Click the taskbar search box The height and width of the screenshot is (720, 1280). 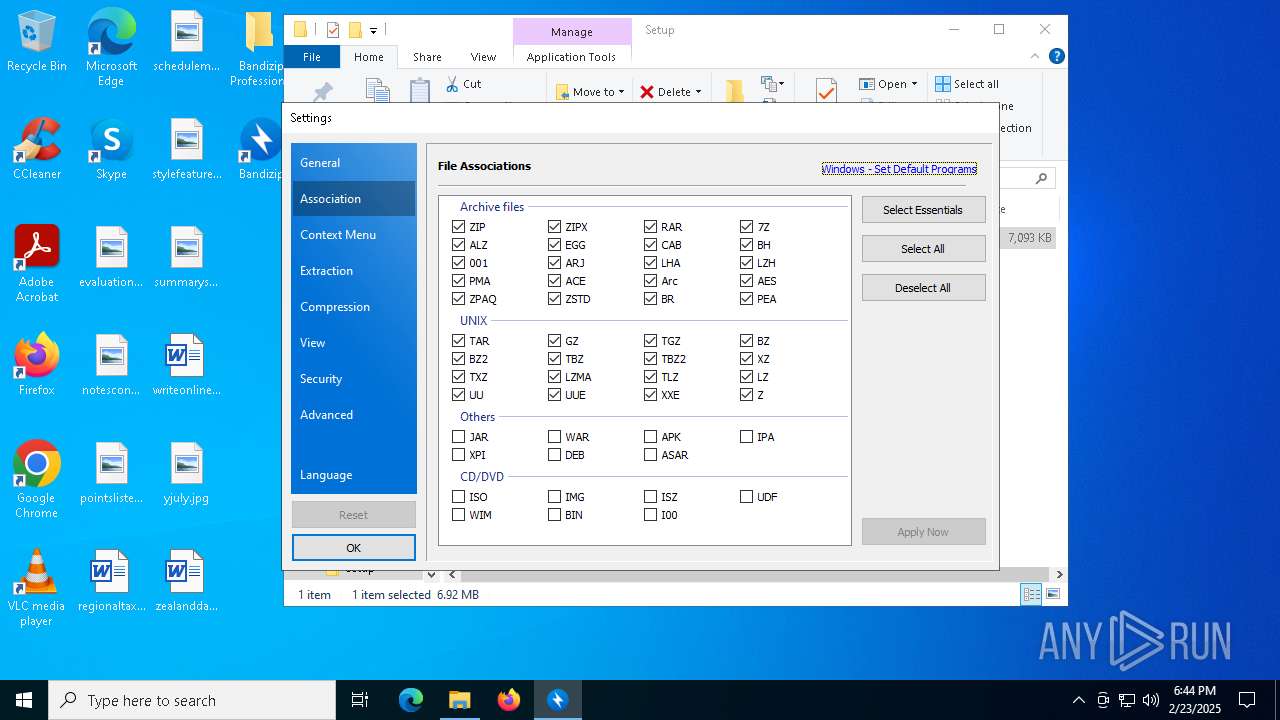pyautogui.click(x=192, y=700)
